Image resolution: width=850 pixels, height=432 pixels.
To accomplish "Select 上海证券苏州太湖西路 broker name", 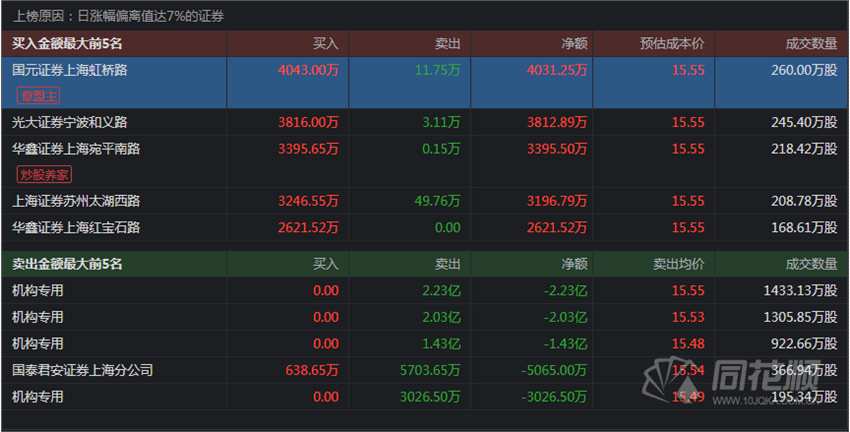I will pyautogui.click(x=75, y=201).
